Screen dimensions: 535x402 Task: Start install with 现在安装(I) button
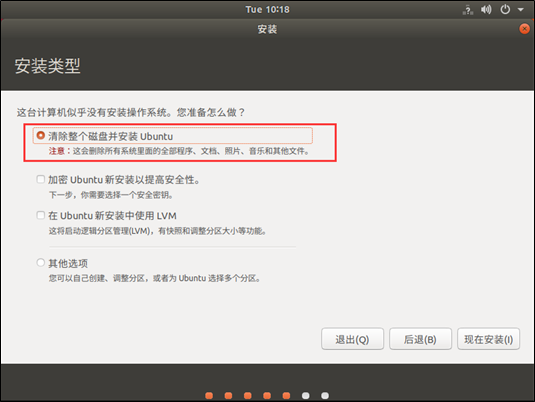point(488,339)
